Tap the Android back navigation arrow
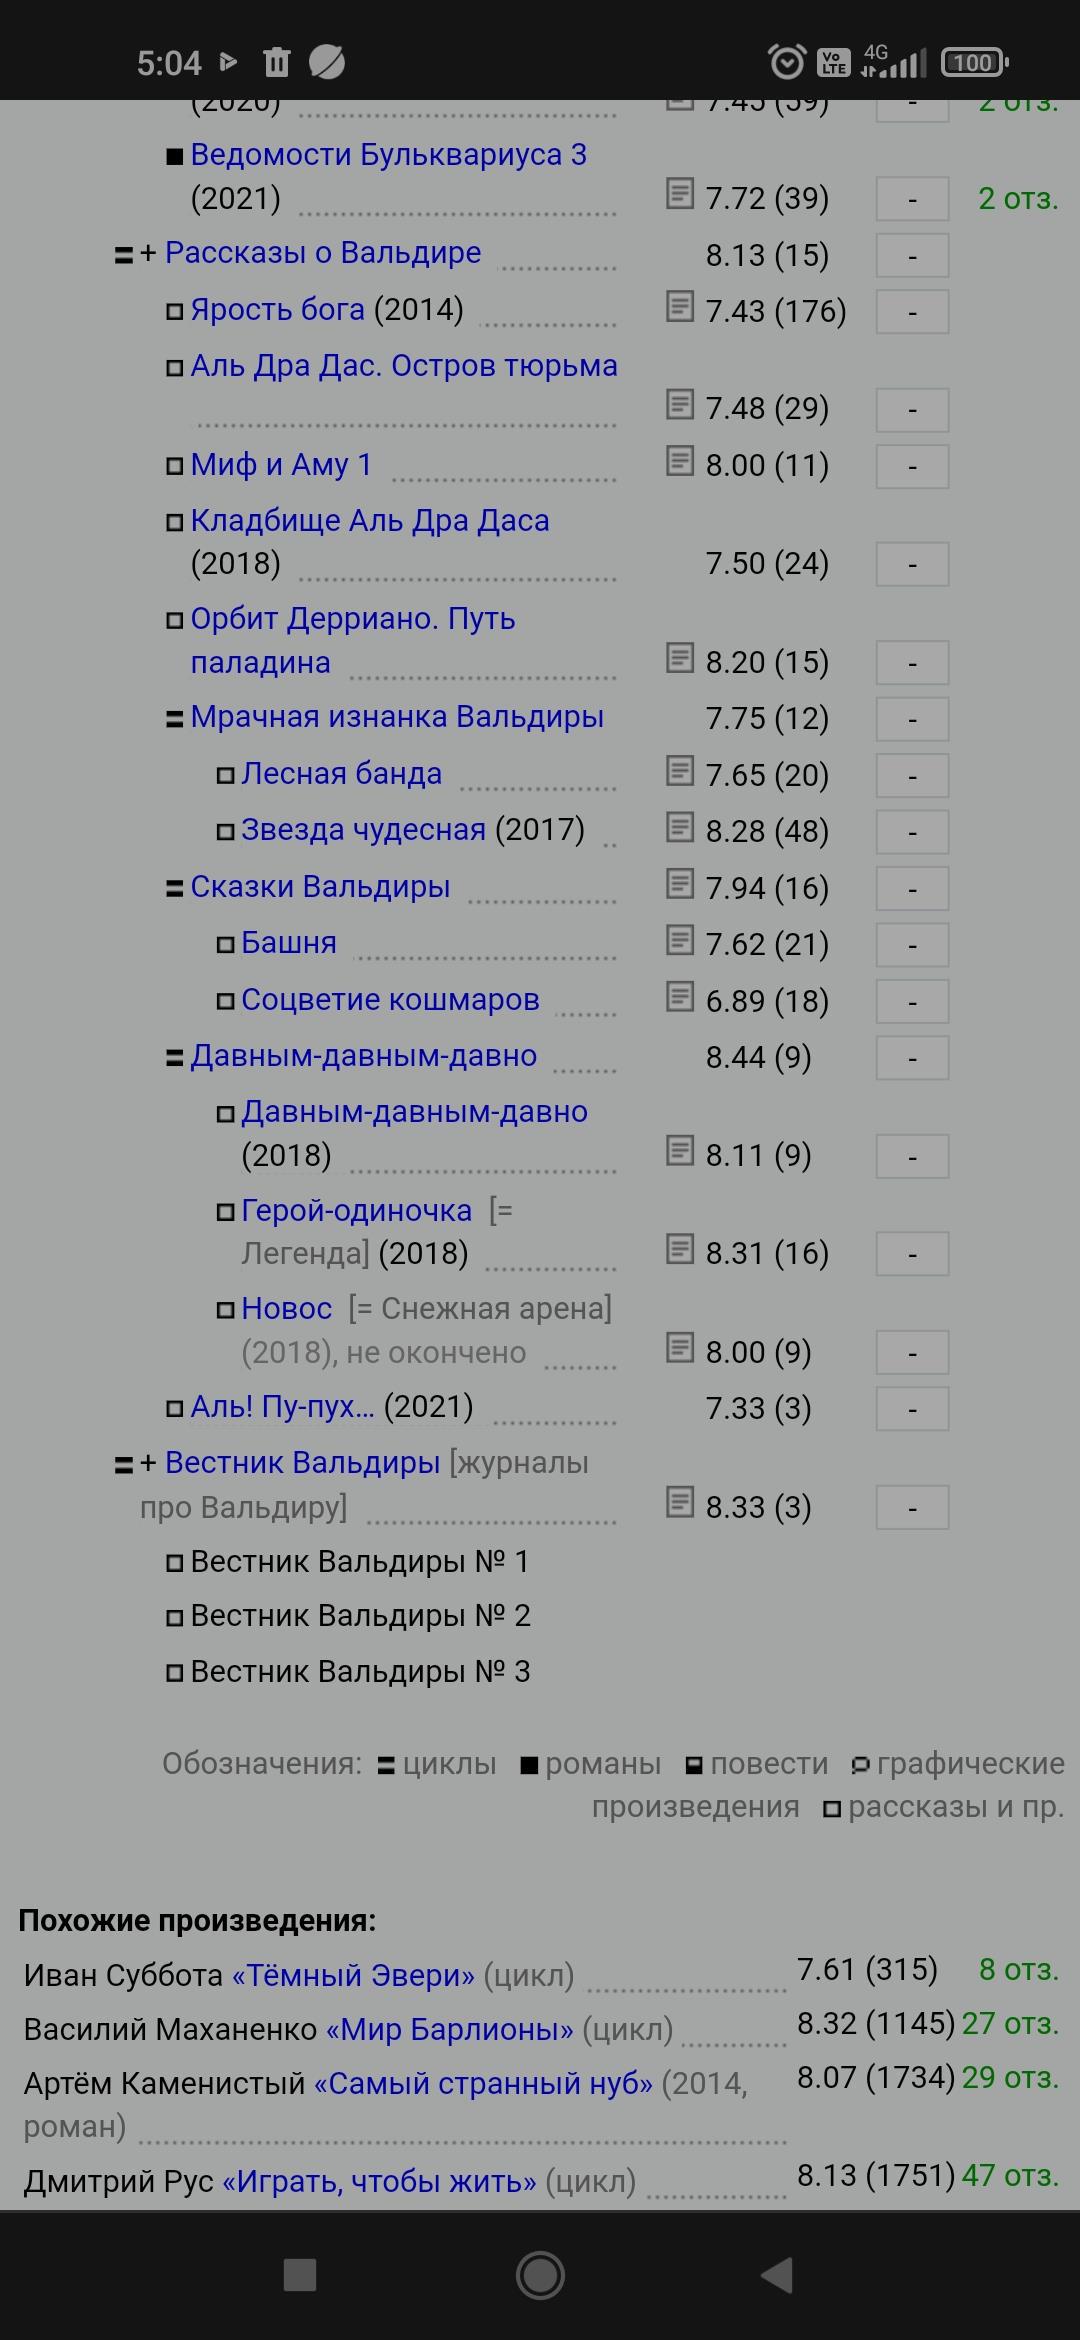The image size is (1080, 2340). [778, 2275]
